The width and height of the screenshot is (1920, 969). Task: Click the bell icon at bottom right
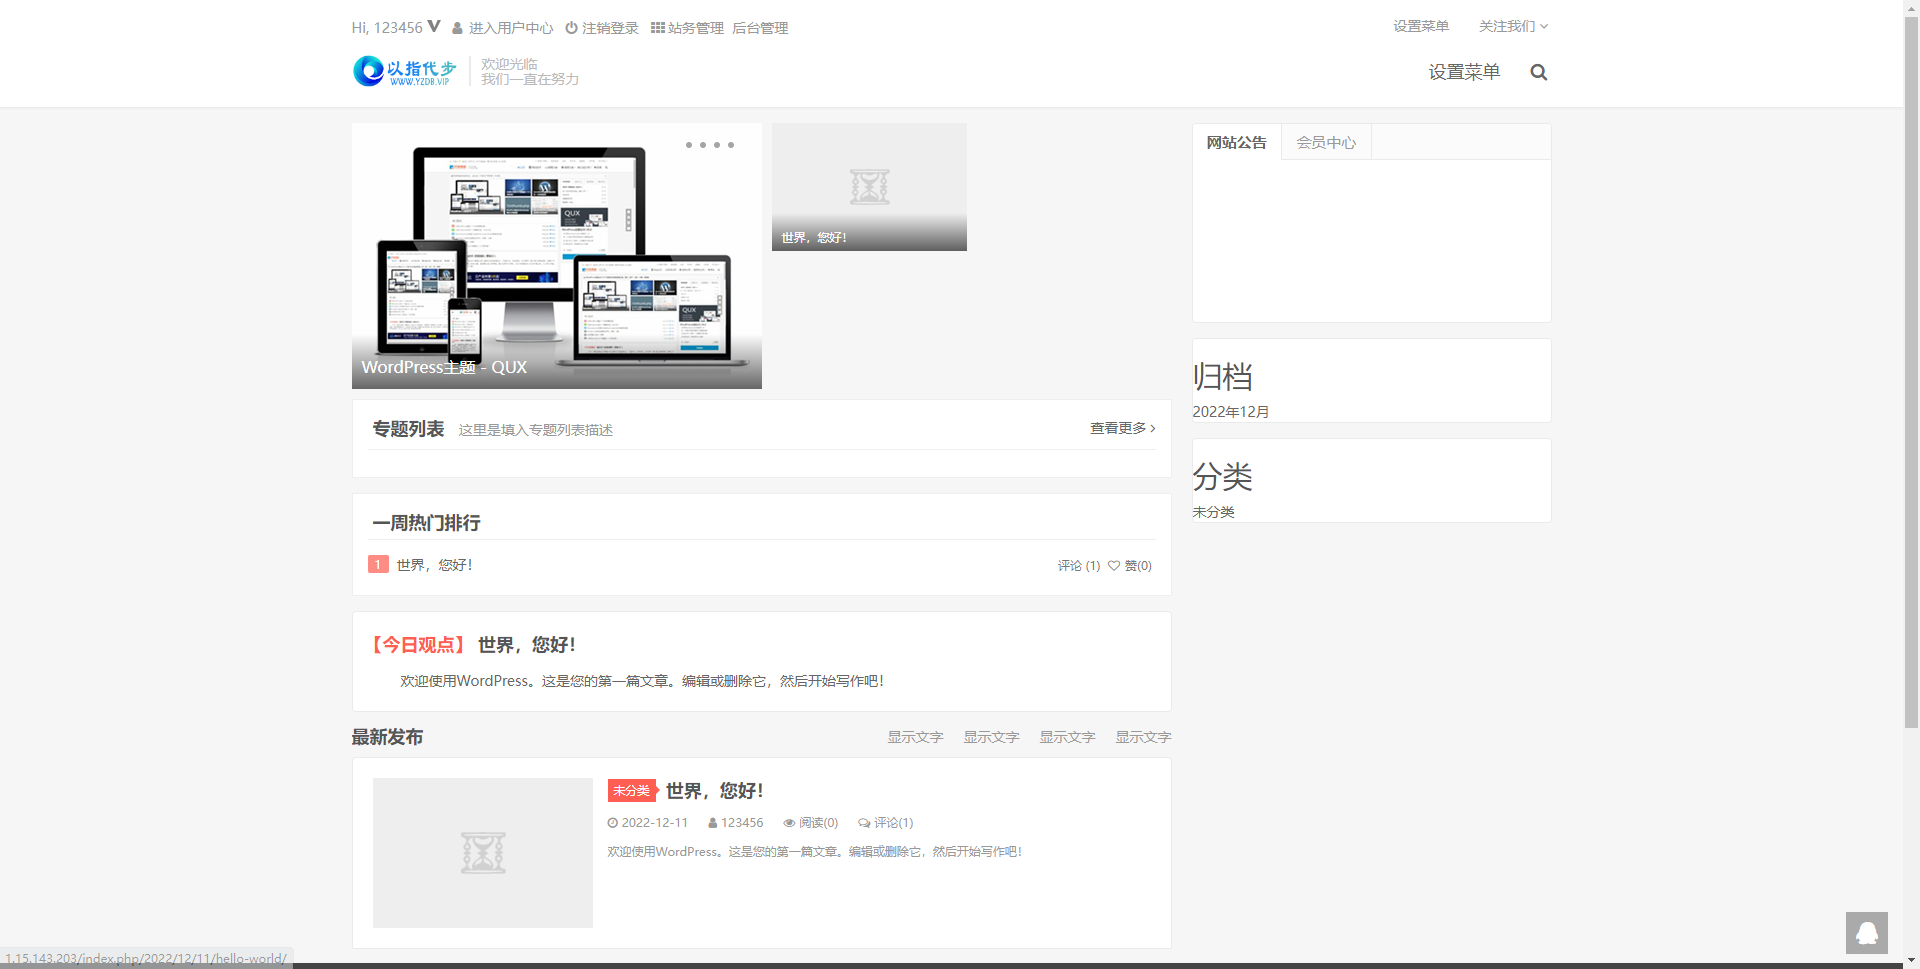coord(1866,932)
